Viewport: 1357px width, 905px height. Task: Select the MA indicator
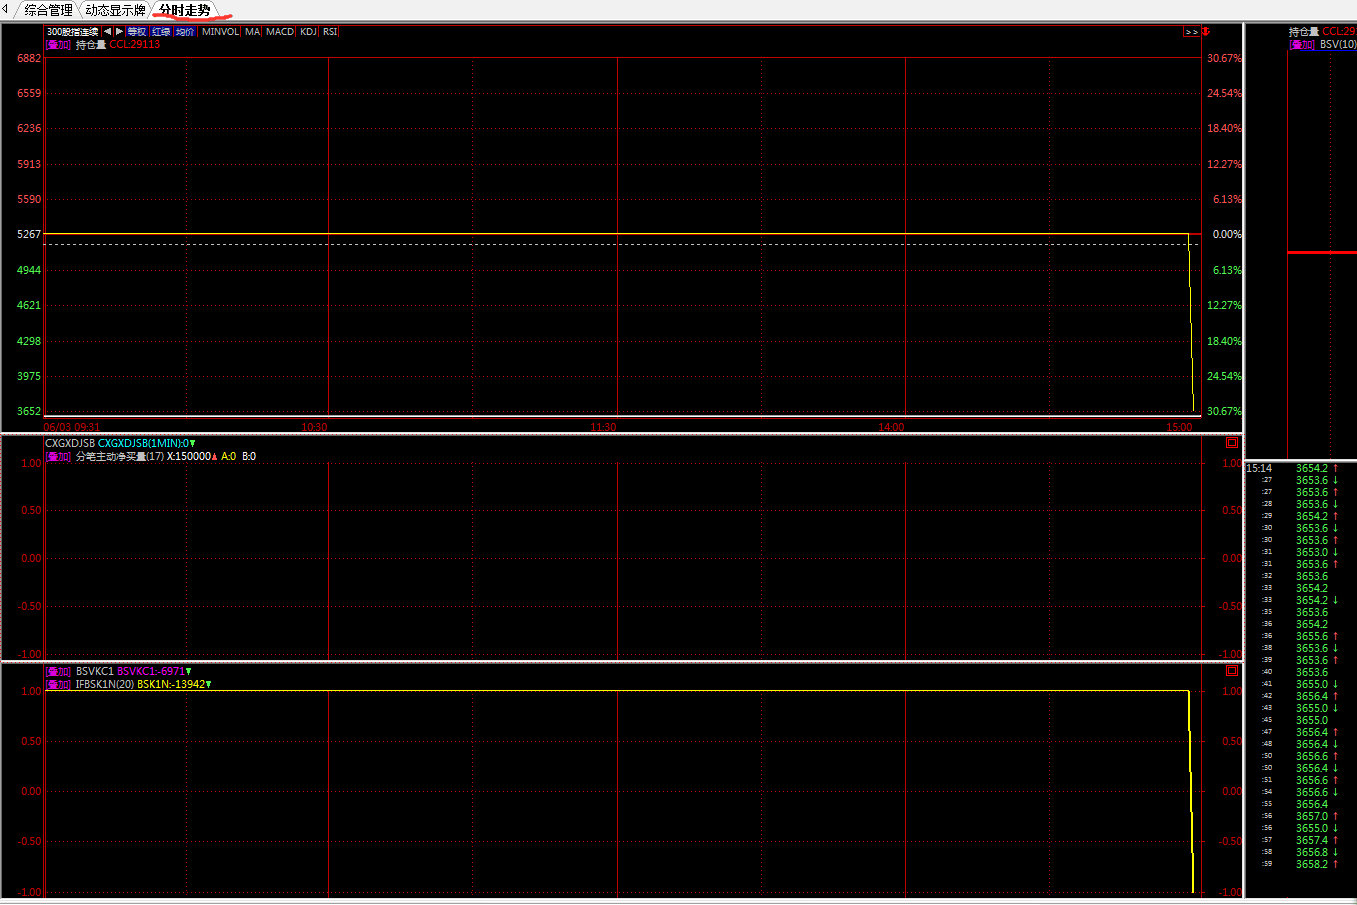click(252, 32)
